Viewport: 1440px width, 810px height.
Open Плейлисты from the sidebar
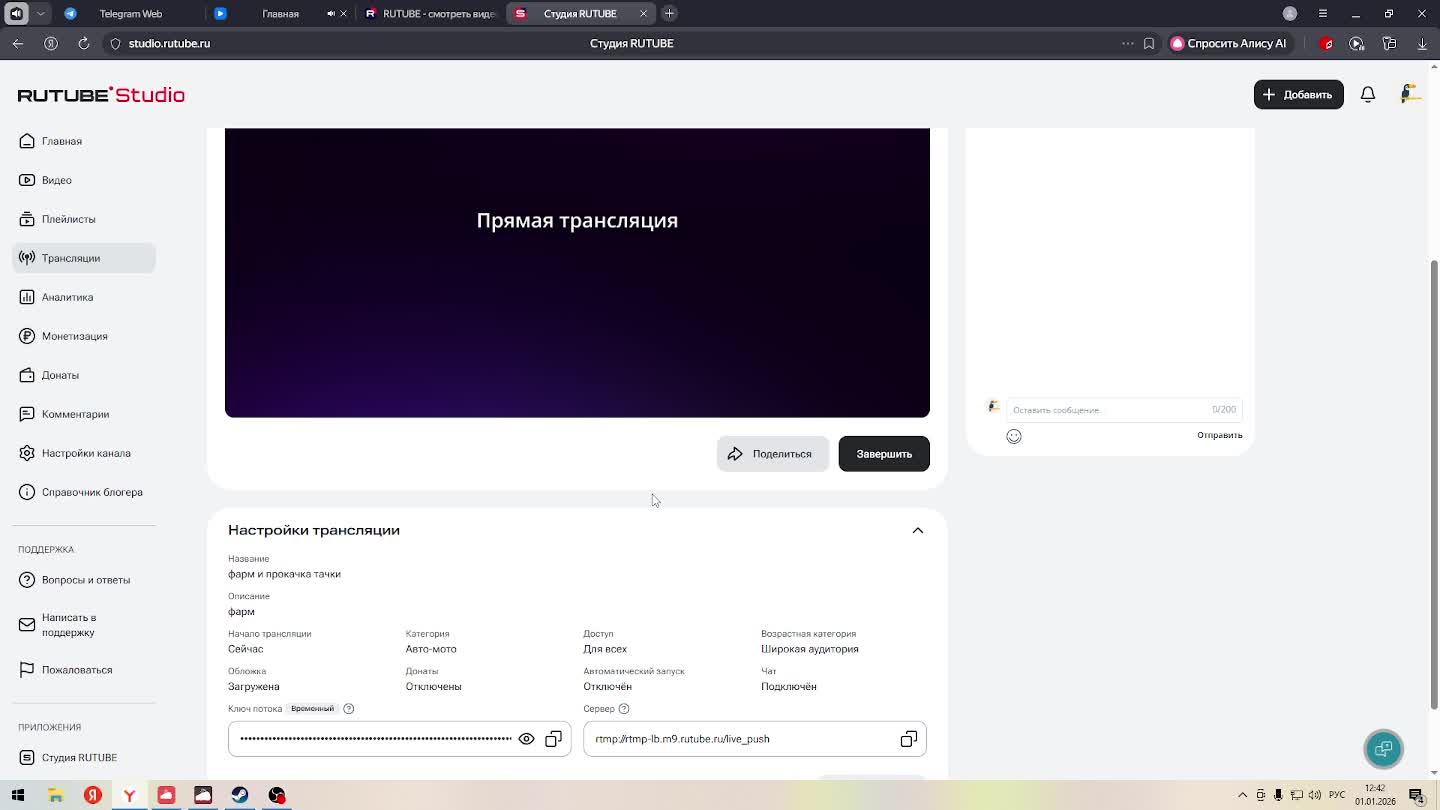84,219
